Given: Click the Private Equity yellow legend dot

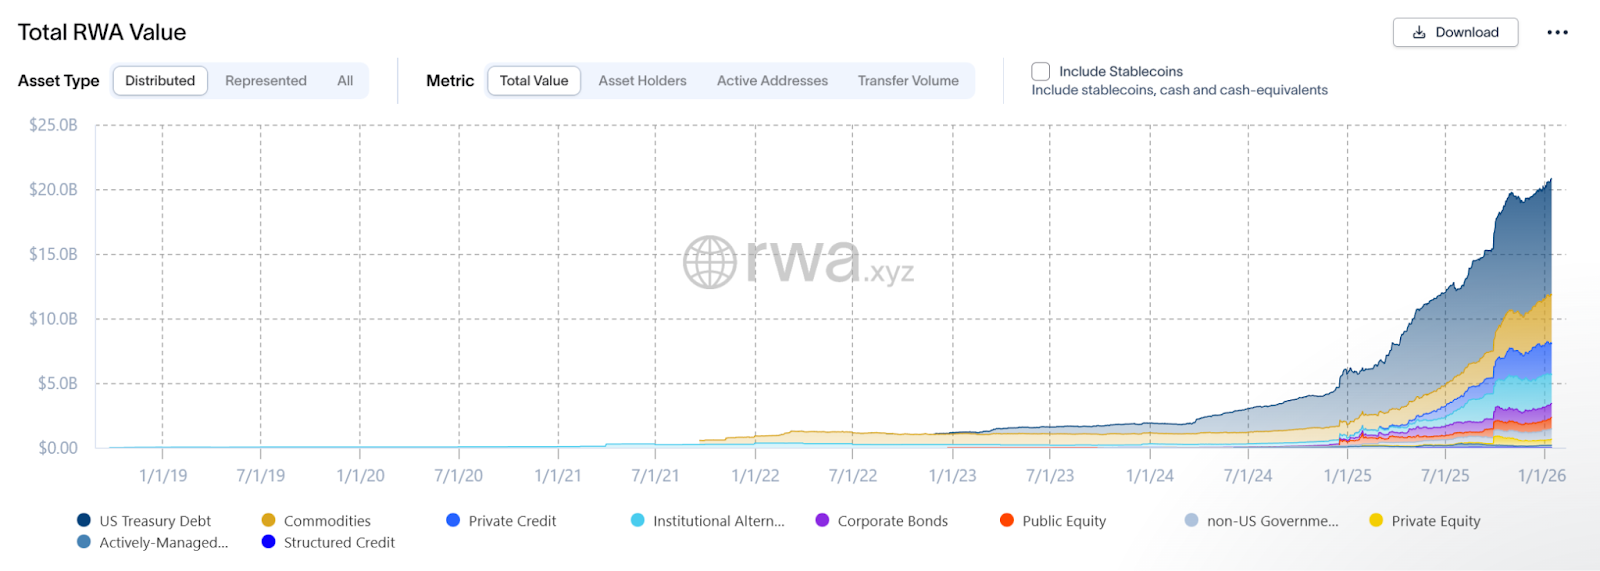Looking at the screenshot, I should click(x=1376, y=520).
